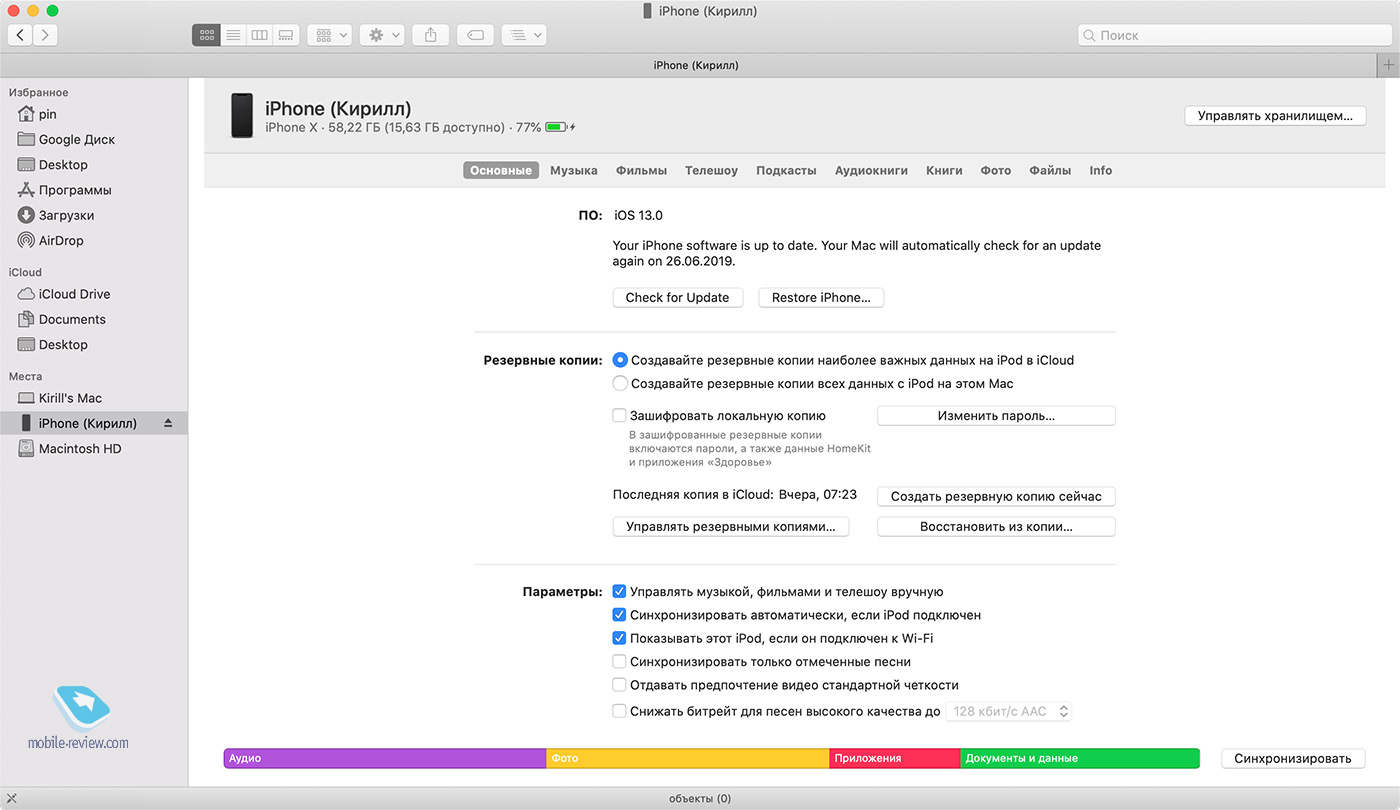Viewport: 1400px width, 810px height.
Task: Click the status bar corner tool icon
Action: tap(12, 798)
